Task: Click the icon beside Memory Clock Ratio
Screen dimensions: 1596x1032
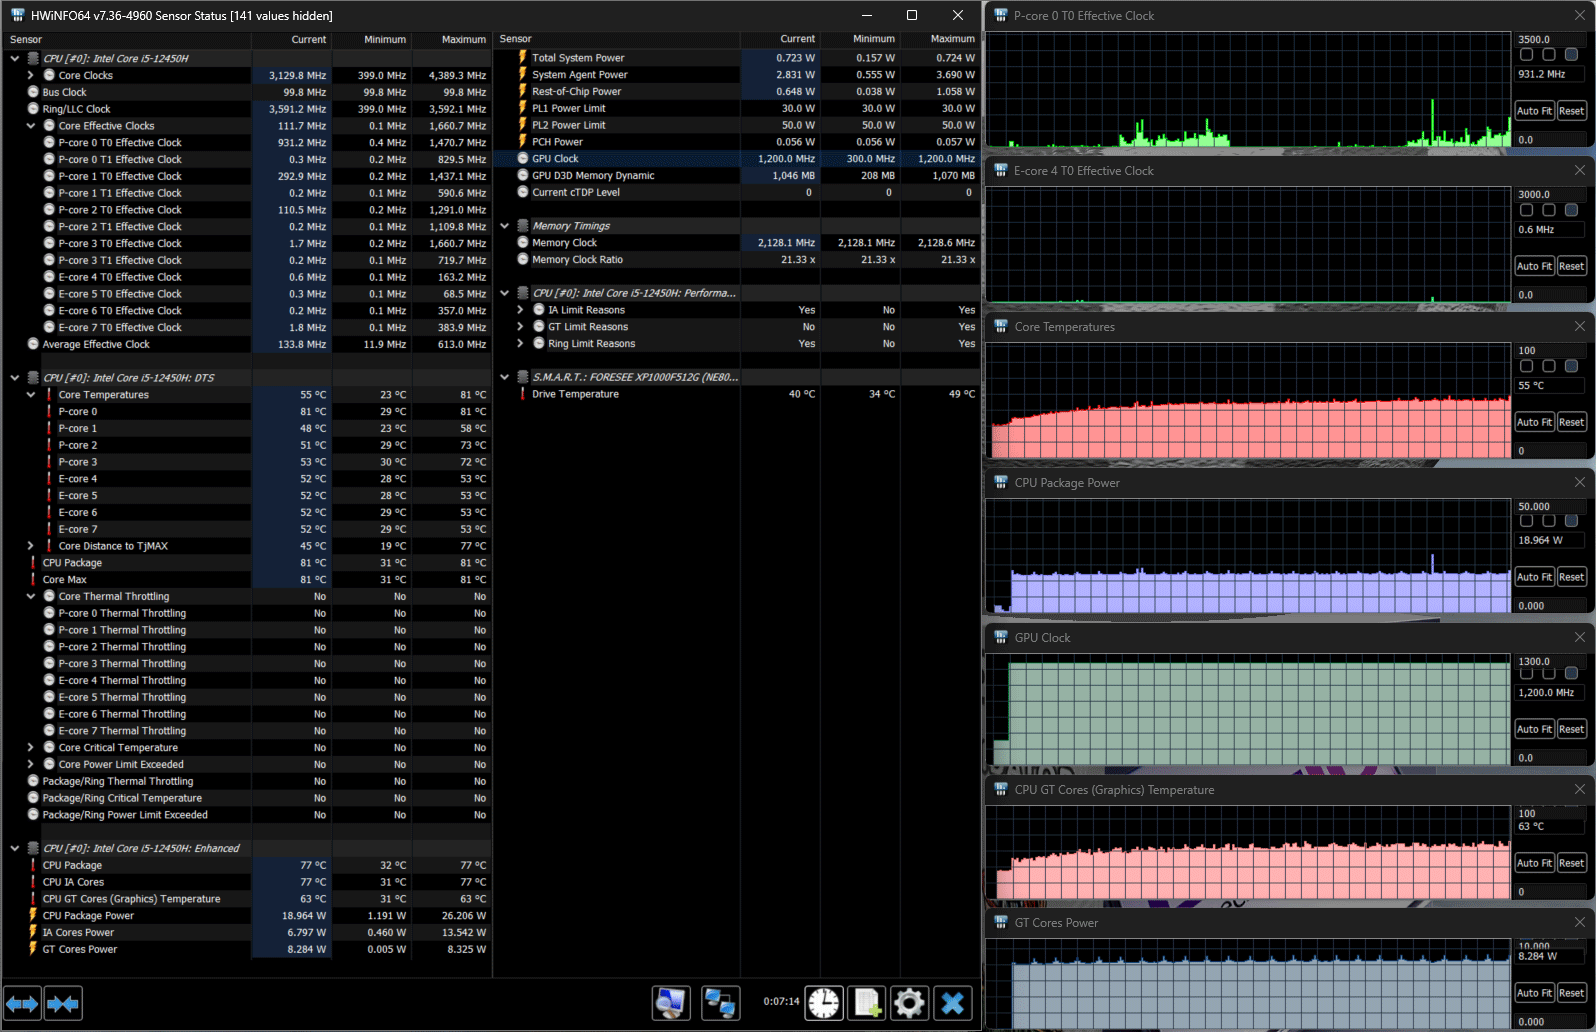Action: [x=522, y=259]
